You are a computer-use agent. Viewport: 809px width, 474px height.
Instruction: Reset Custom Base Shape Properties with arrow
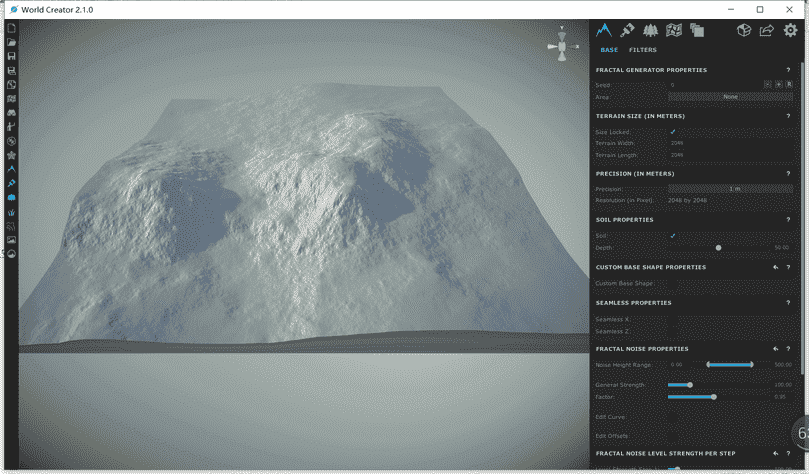tap(775, 267)
